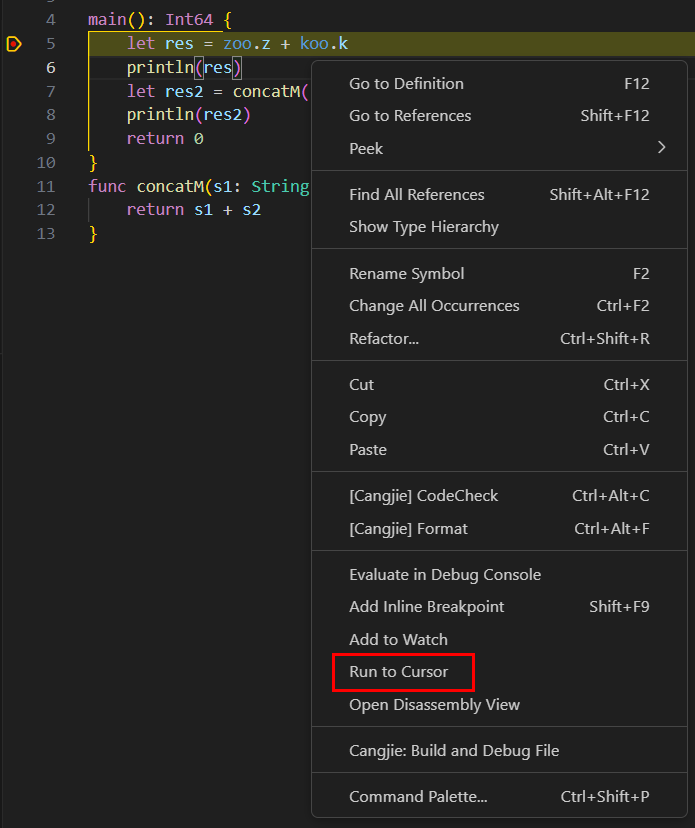Open Disassembly View
Image resolution: width=695 pixels, height=828 pixels.
tap(434, 705)
